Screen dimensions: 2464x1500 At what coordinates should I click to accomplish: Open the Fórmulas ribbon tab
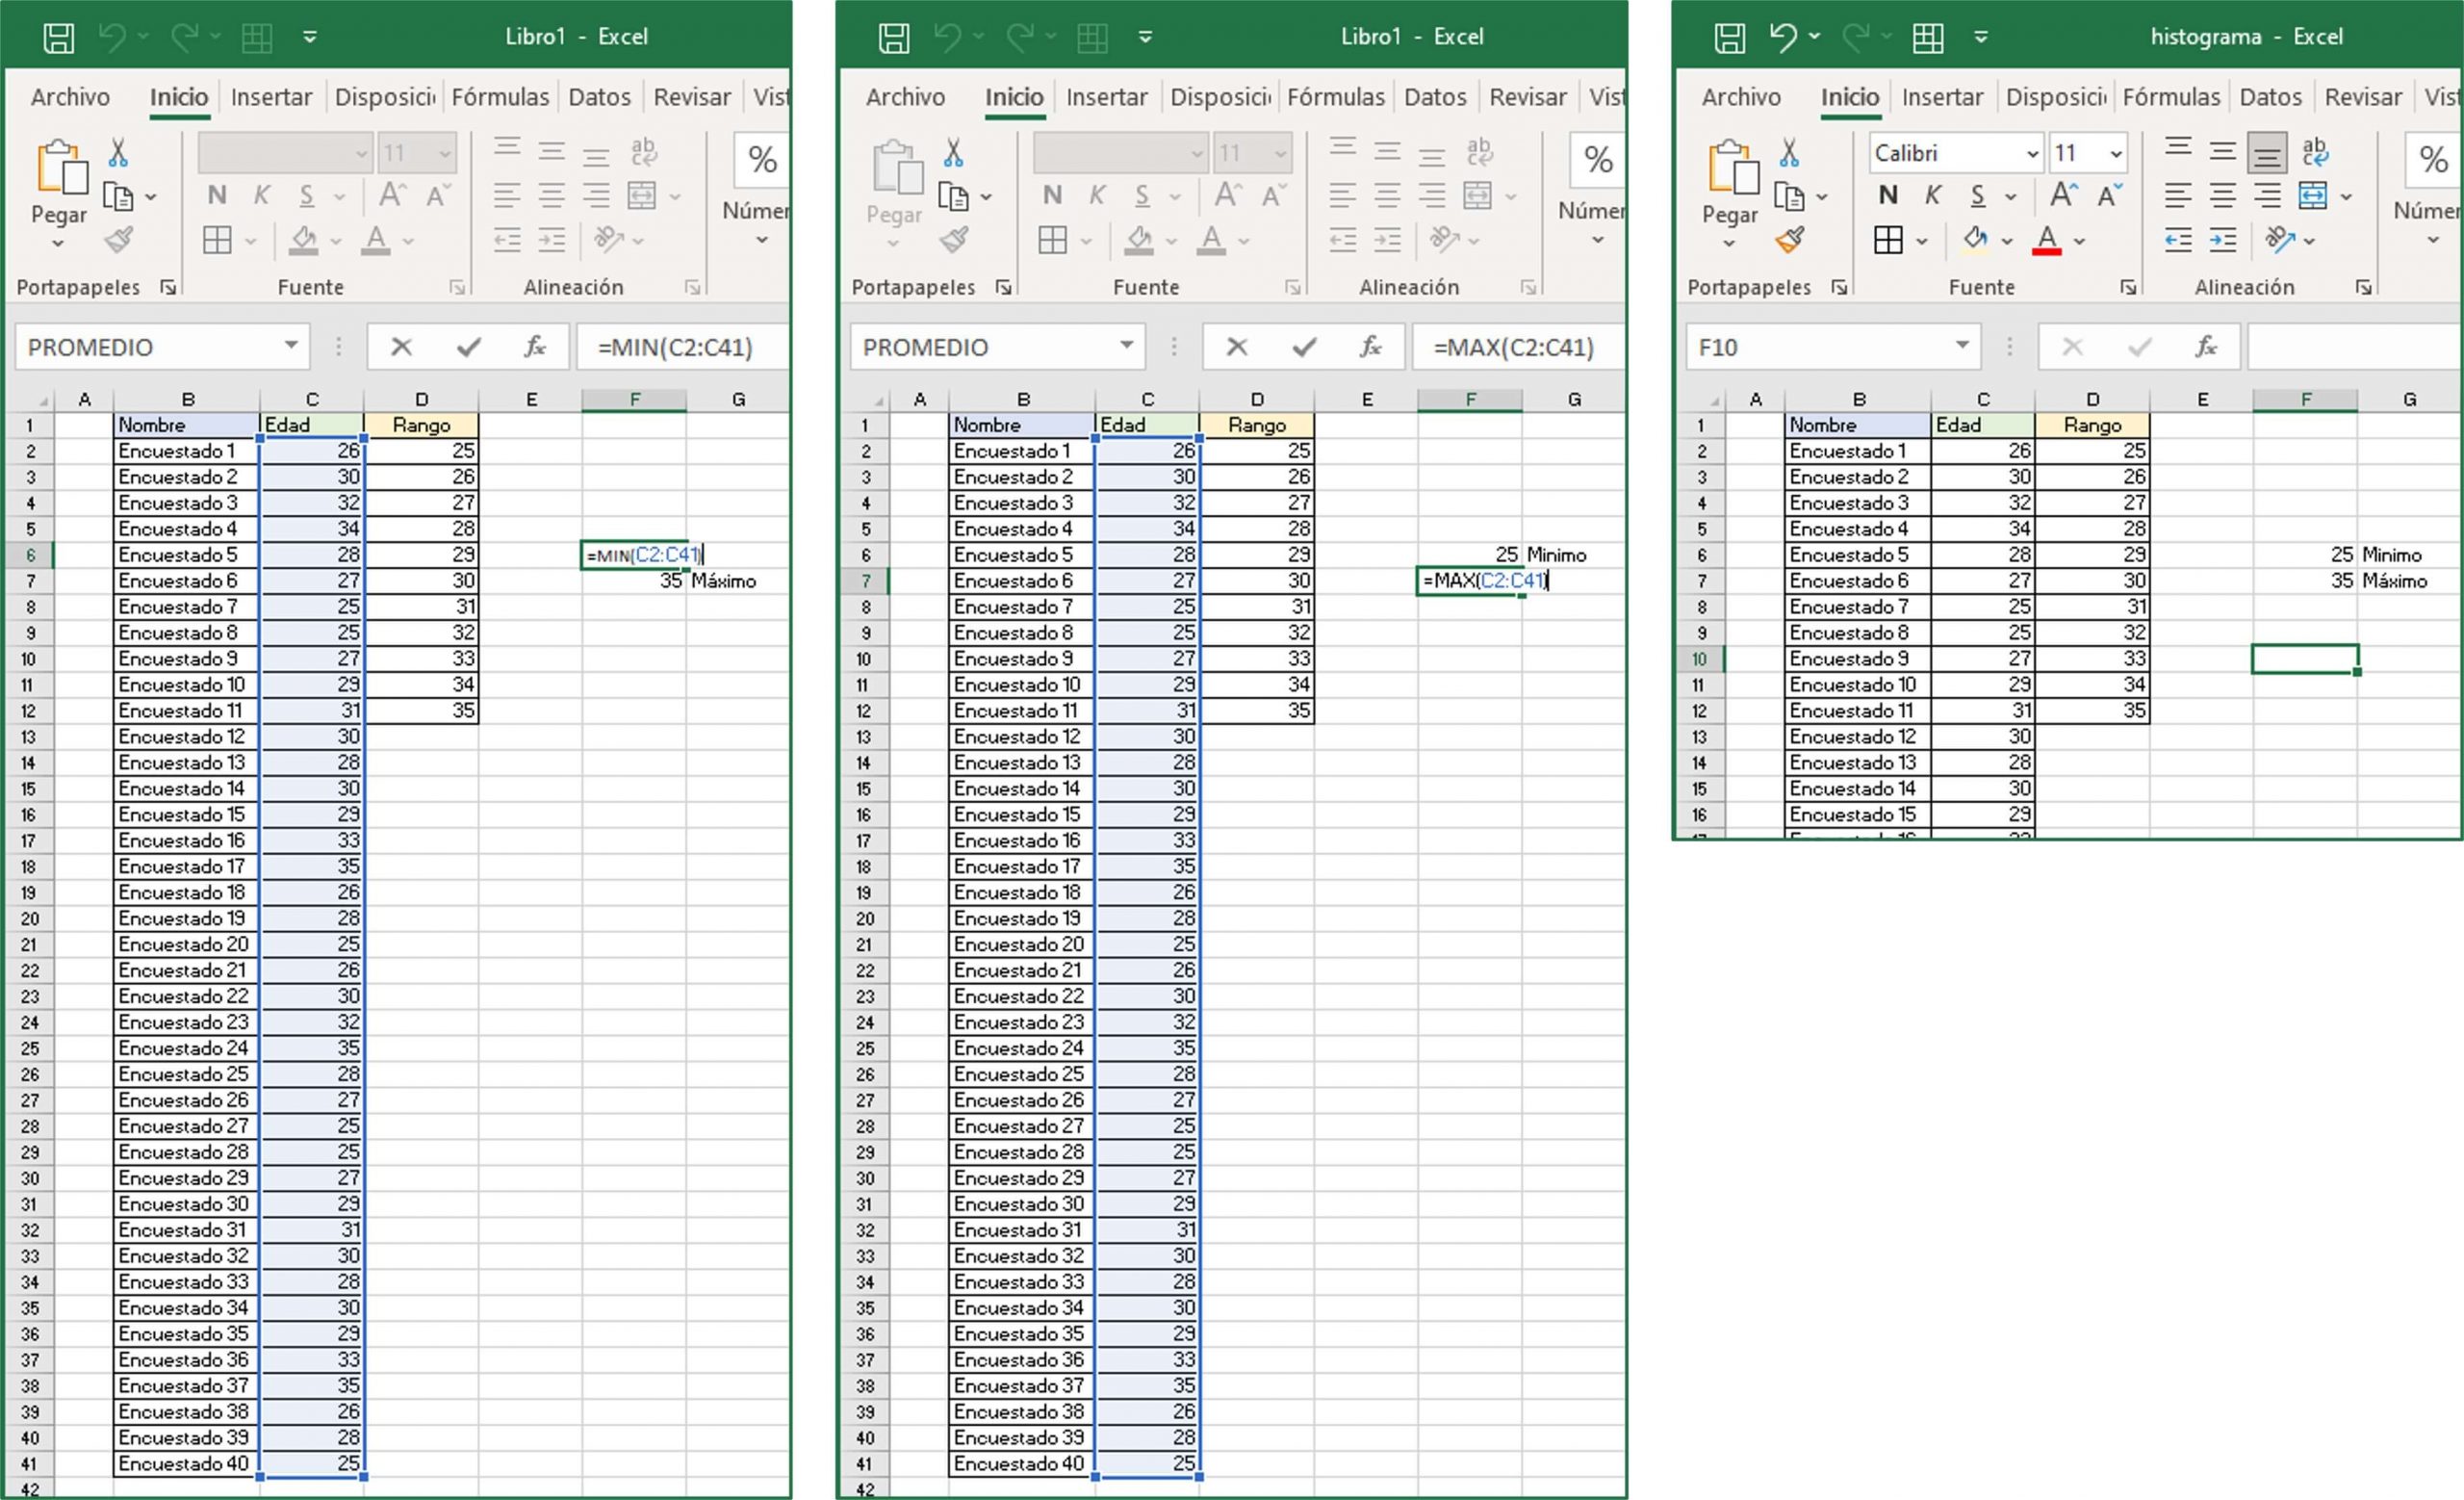[2172, 96]
